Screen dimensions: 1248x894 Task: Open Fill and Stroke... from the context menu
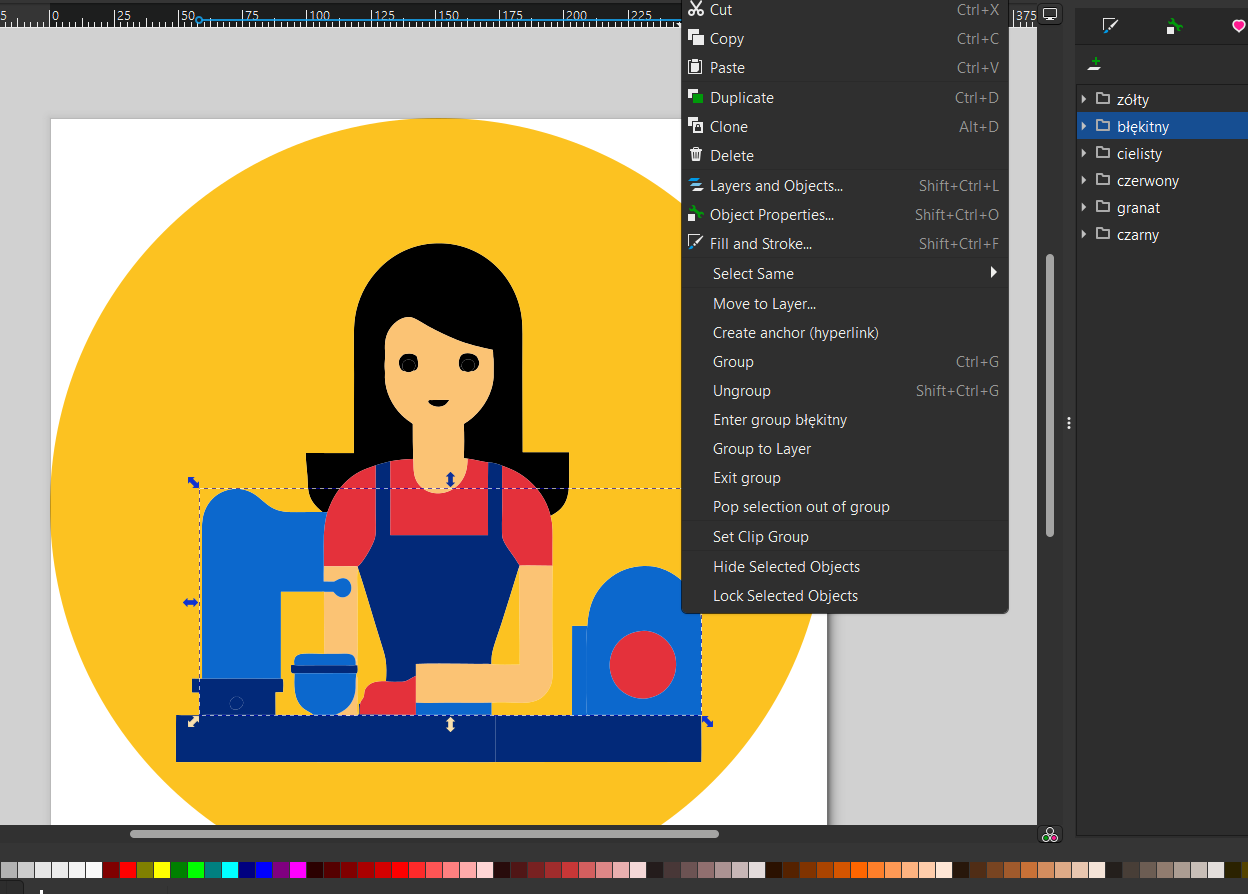pyautogui.click(x=845, y=244)
